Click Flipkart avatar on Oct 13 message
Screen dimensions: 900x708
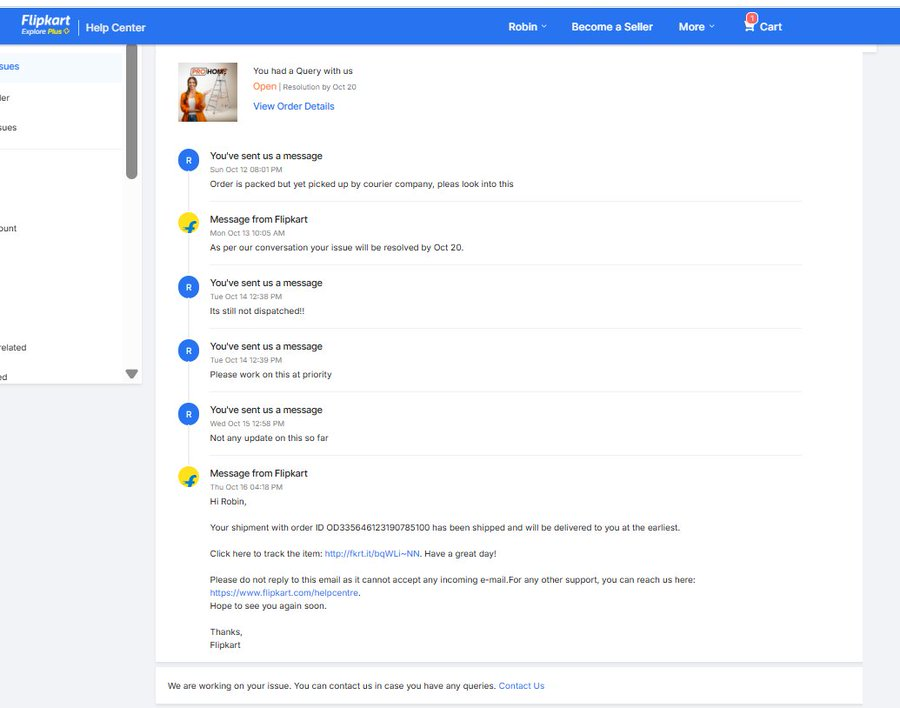(x=188, y=223)
